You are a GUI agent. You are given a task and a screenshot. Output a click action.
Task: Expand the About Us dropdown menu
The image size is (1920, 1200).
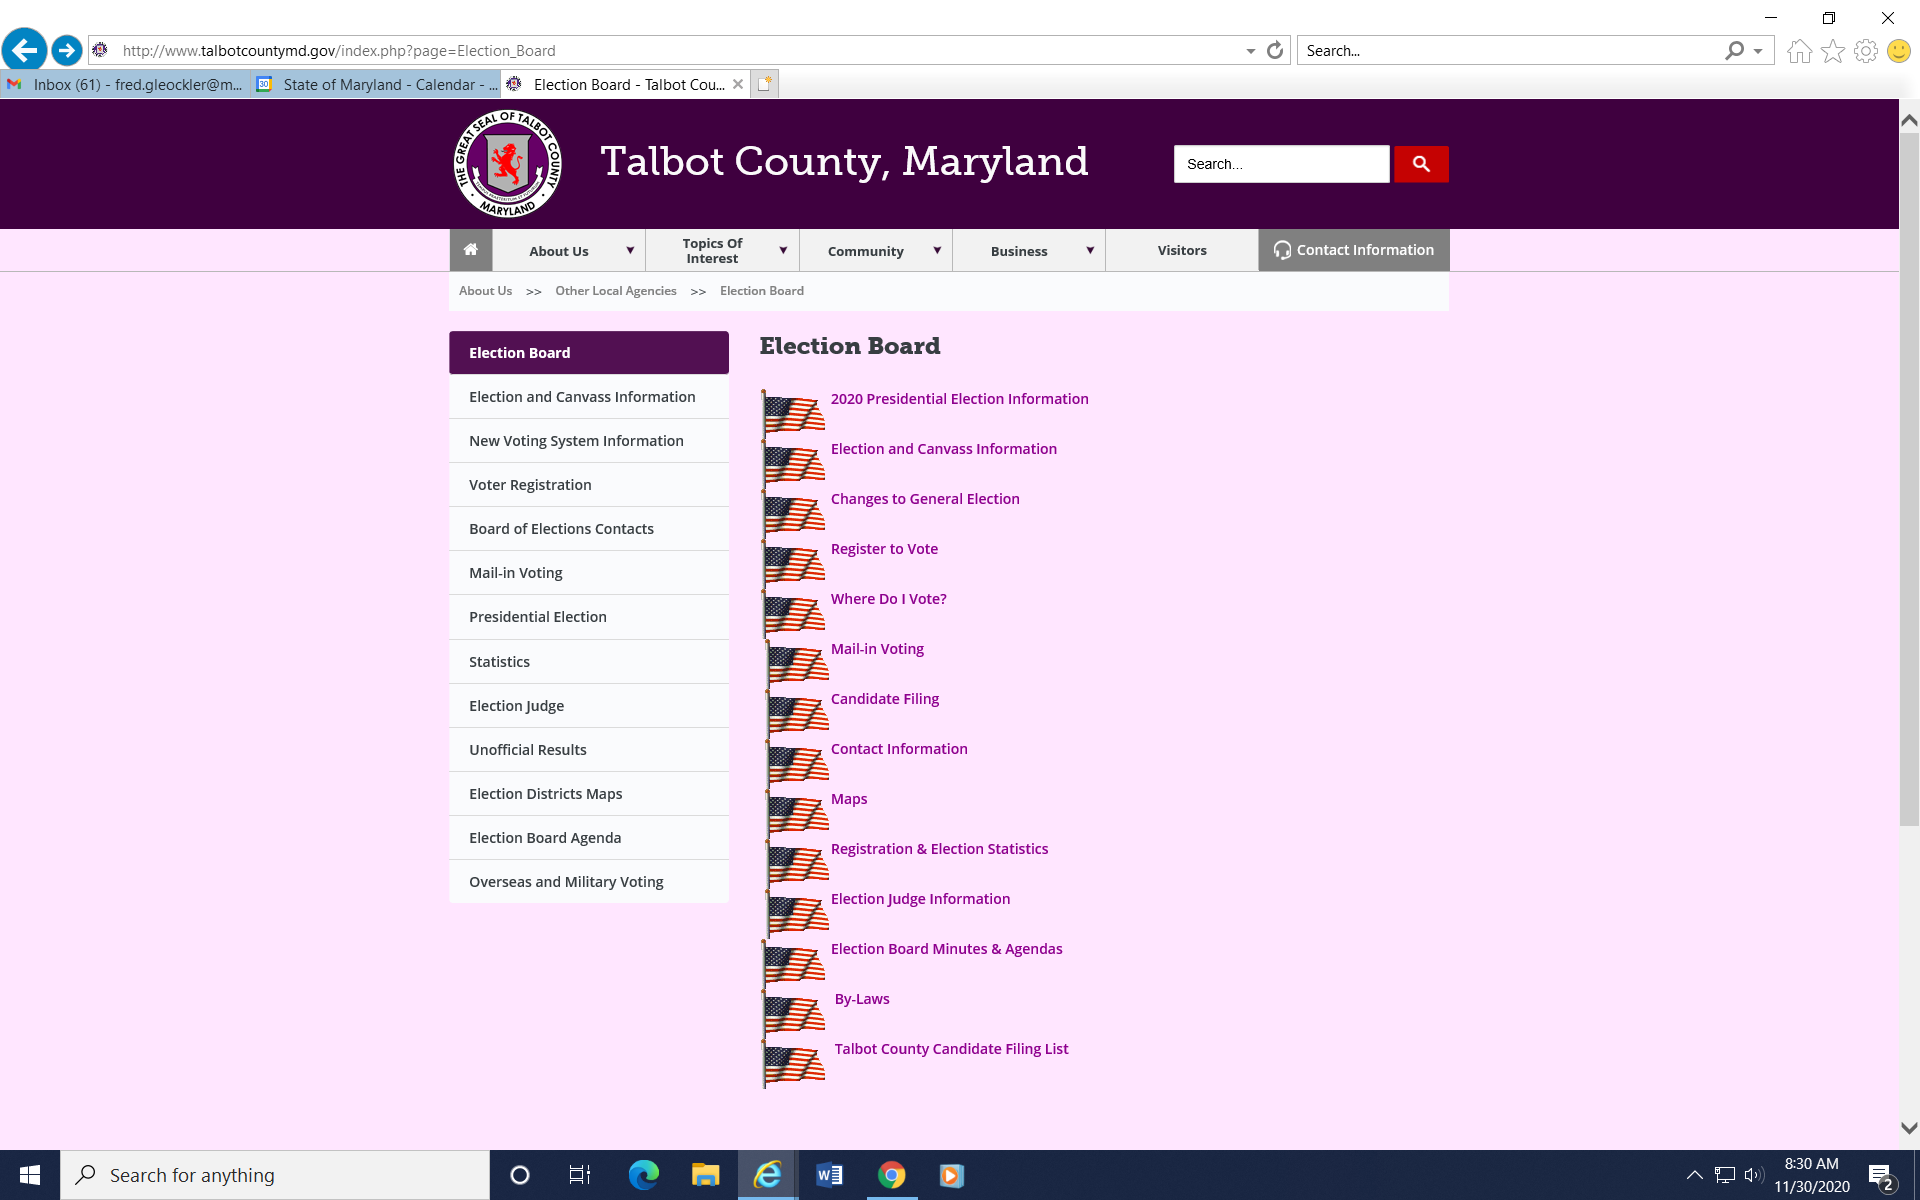[630, 251]
